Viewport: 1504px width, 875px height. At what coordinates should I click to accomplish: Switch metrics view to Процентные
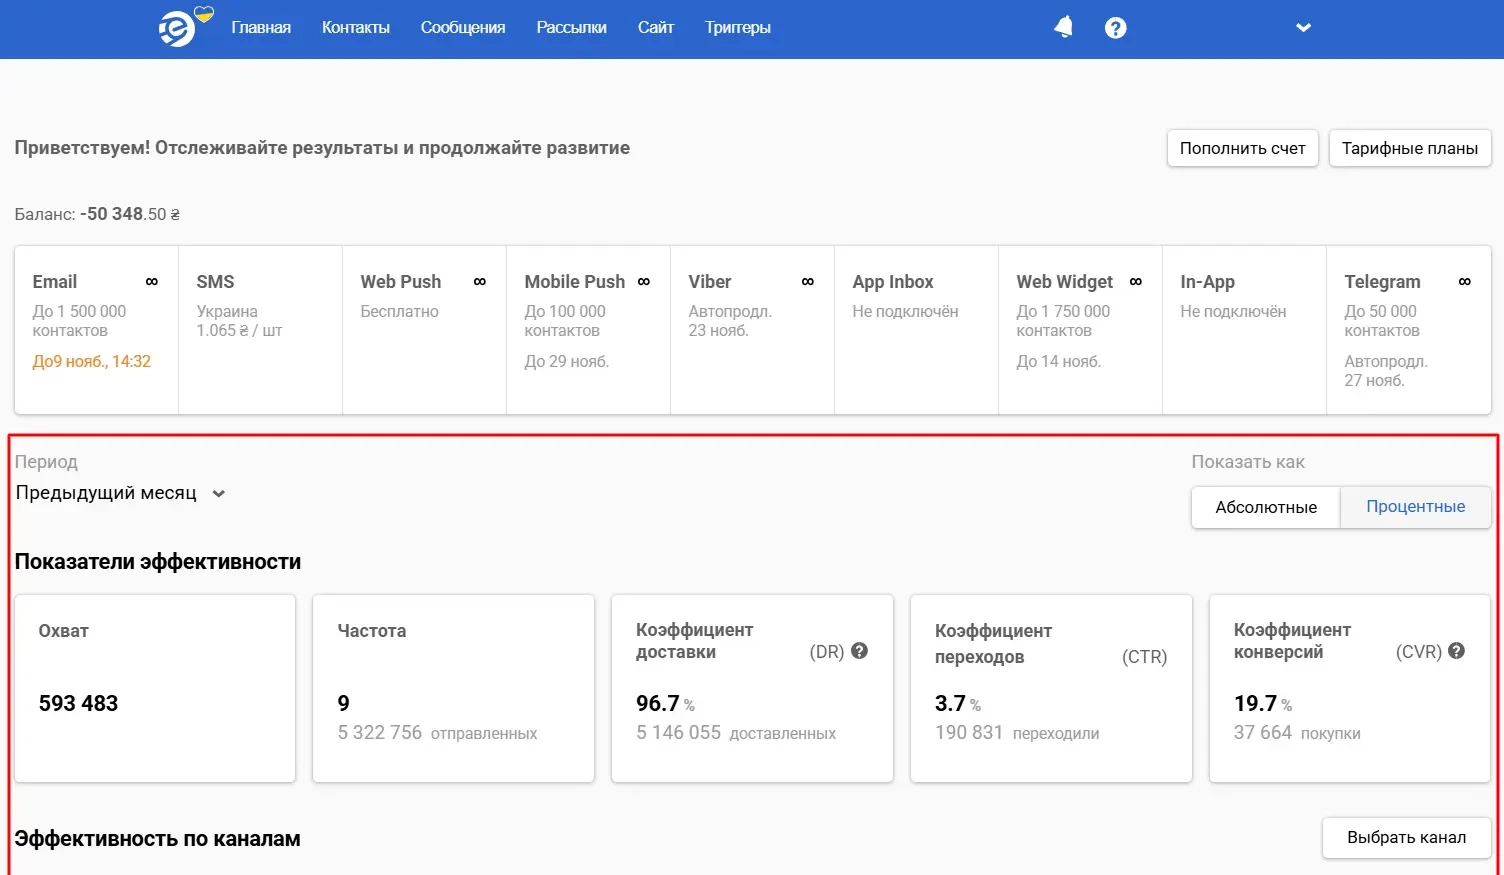[1415, 507]
